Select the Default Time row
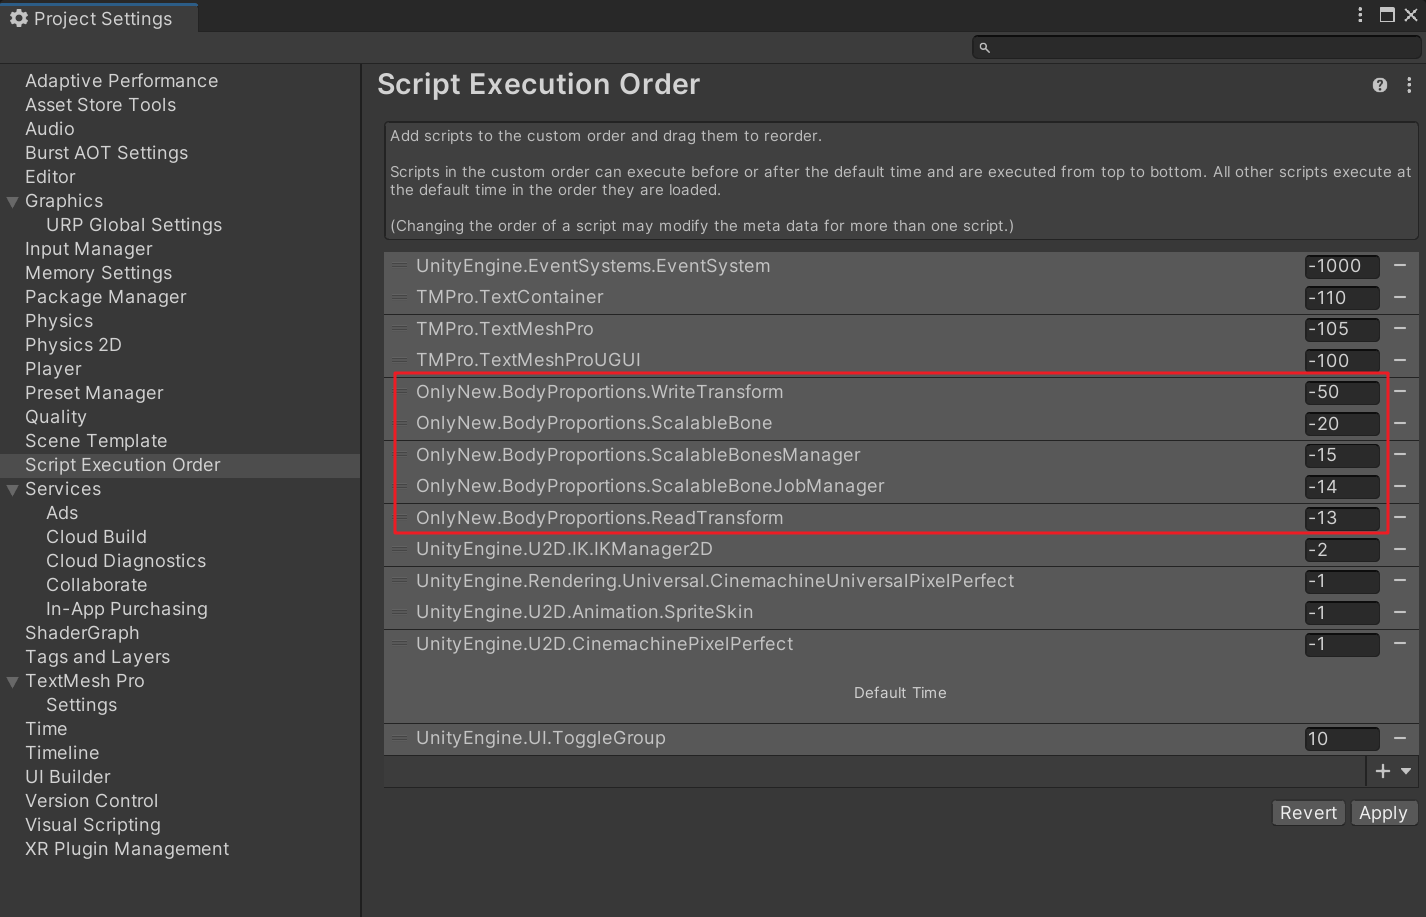1426x917 pixels. click(x=900, y=692)
